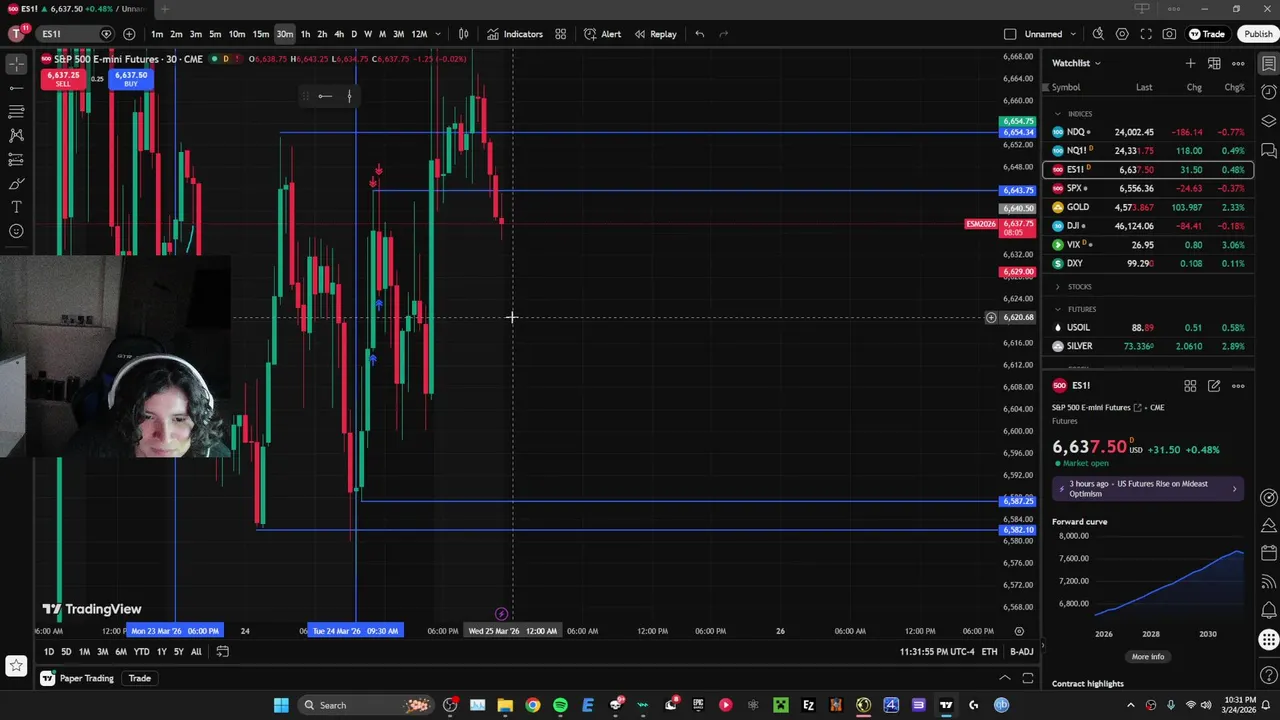Image resolution: width=1280 pixels, height=720 pixels.
Task: Switch to the 1m timeframe
Action: [x=157, y=34]
